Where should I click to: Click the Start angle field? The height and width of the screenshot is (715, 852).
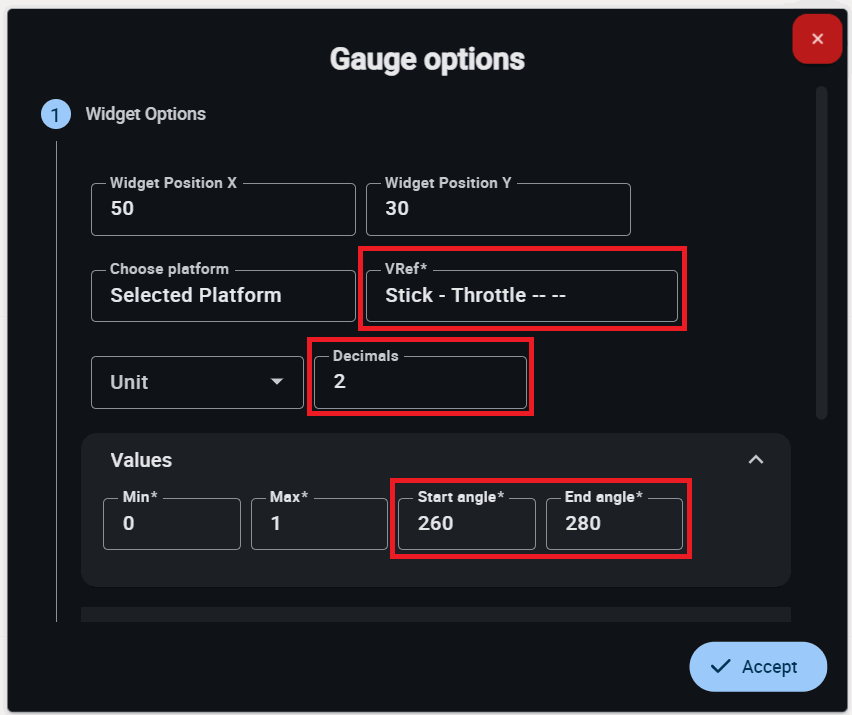(466, 523)
